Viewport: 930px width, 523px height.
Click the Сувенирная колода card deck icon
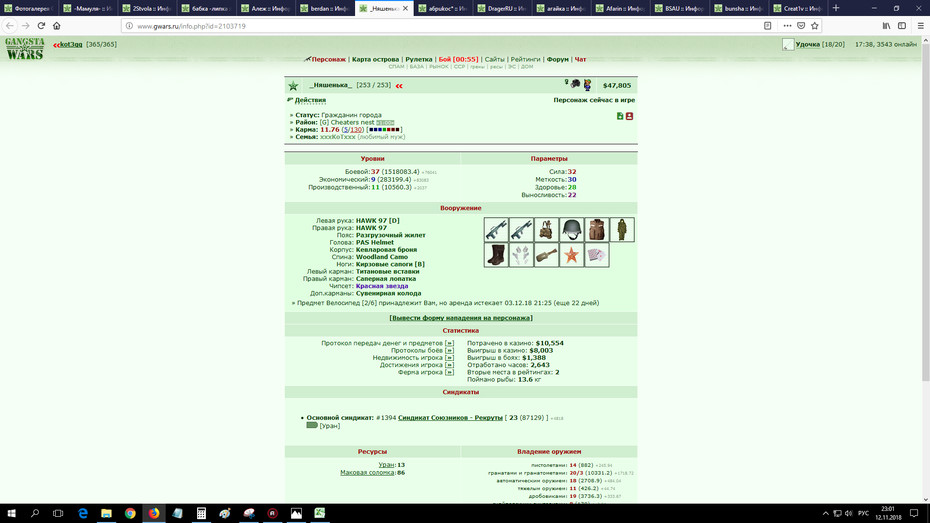coord(597,255)
